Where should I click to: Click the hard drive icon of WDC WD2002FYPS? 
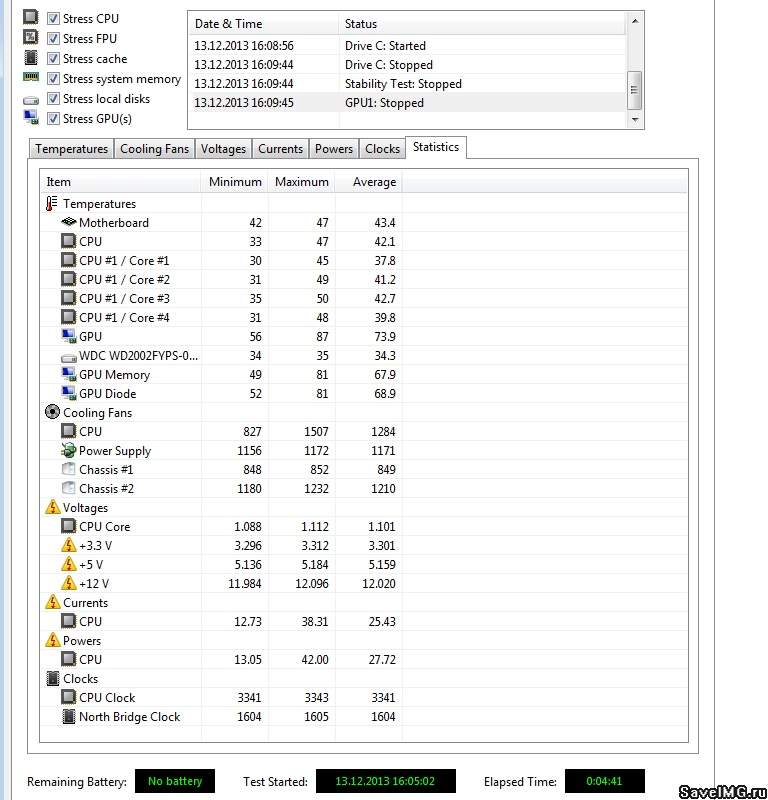click(68, 358)
